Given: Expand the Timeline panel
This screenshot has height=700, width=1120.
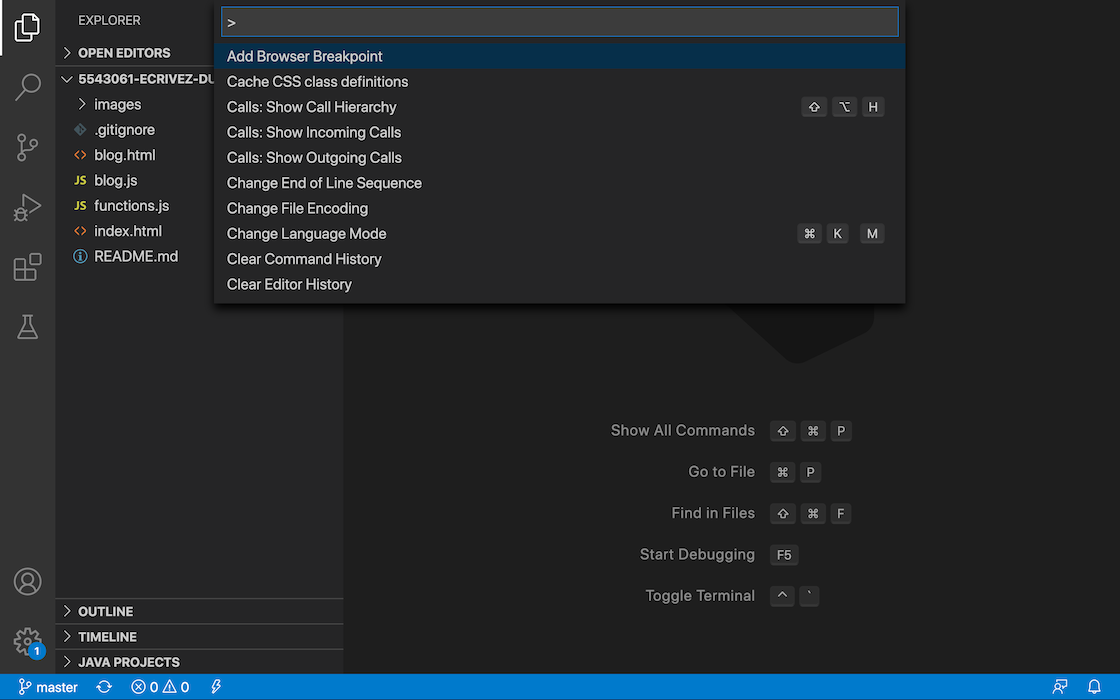Looking at the screenshot, I should pyautogui.click(x=107, y=637).
